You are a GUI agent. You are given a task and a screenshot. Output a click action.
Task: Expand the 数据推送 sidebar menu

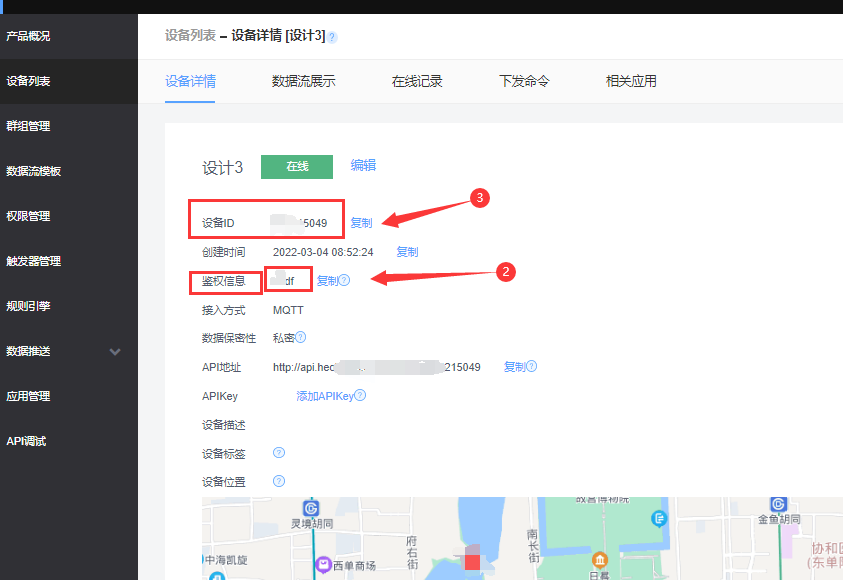tap(30, 351)
